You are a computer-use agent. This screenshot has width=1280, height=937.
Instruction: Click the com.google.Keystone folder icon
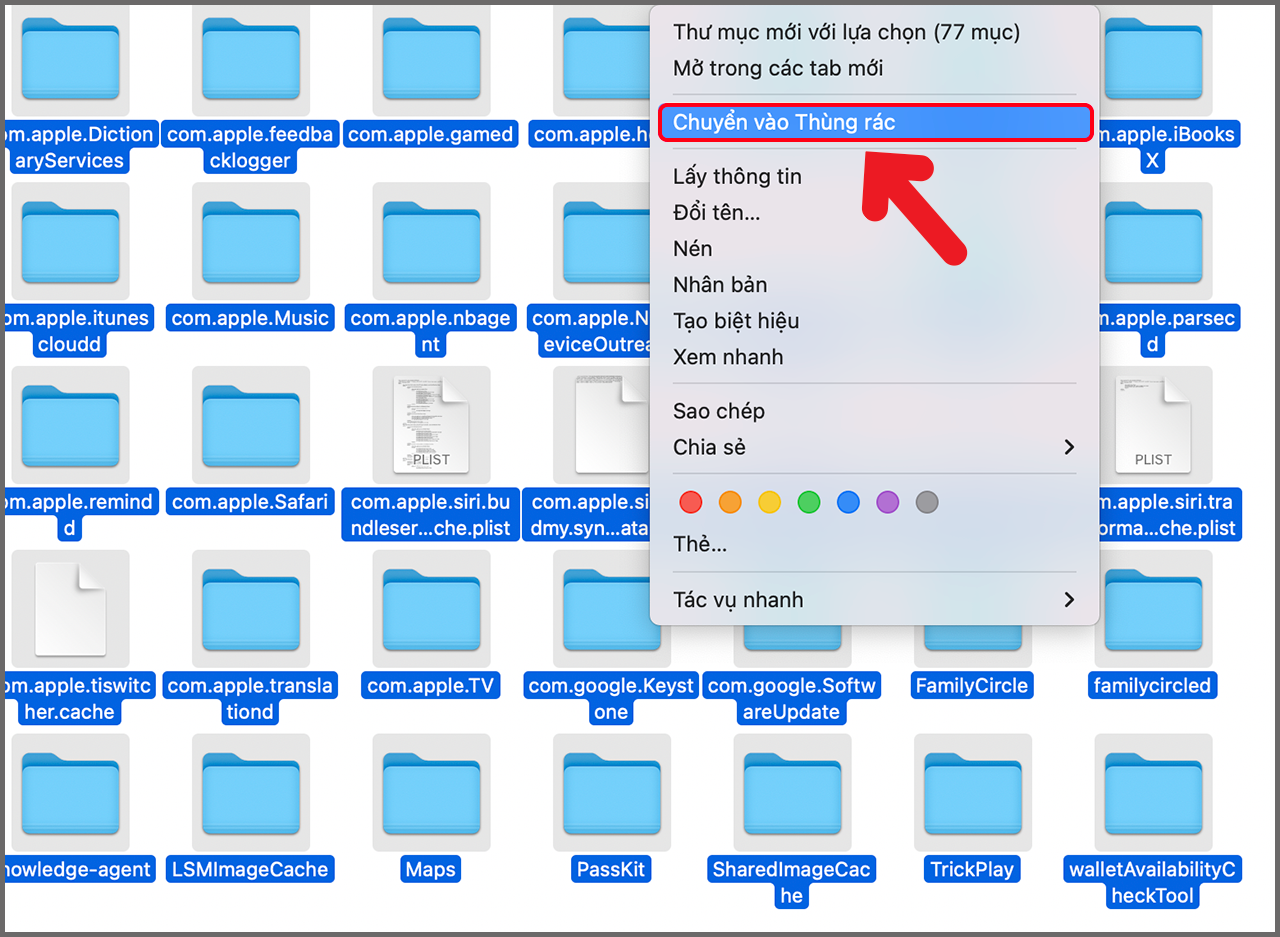tap(611, 609)
